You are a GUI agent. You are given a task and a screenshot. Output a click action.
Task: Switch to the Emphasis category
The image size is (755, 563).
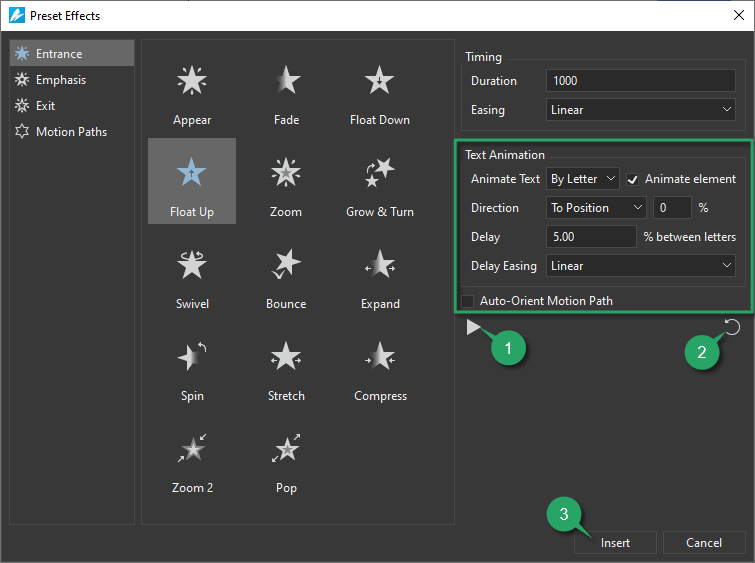(61, 80)
